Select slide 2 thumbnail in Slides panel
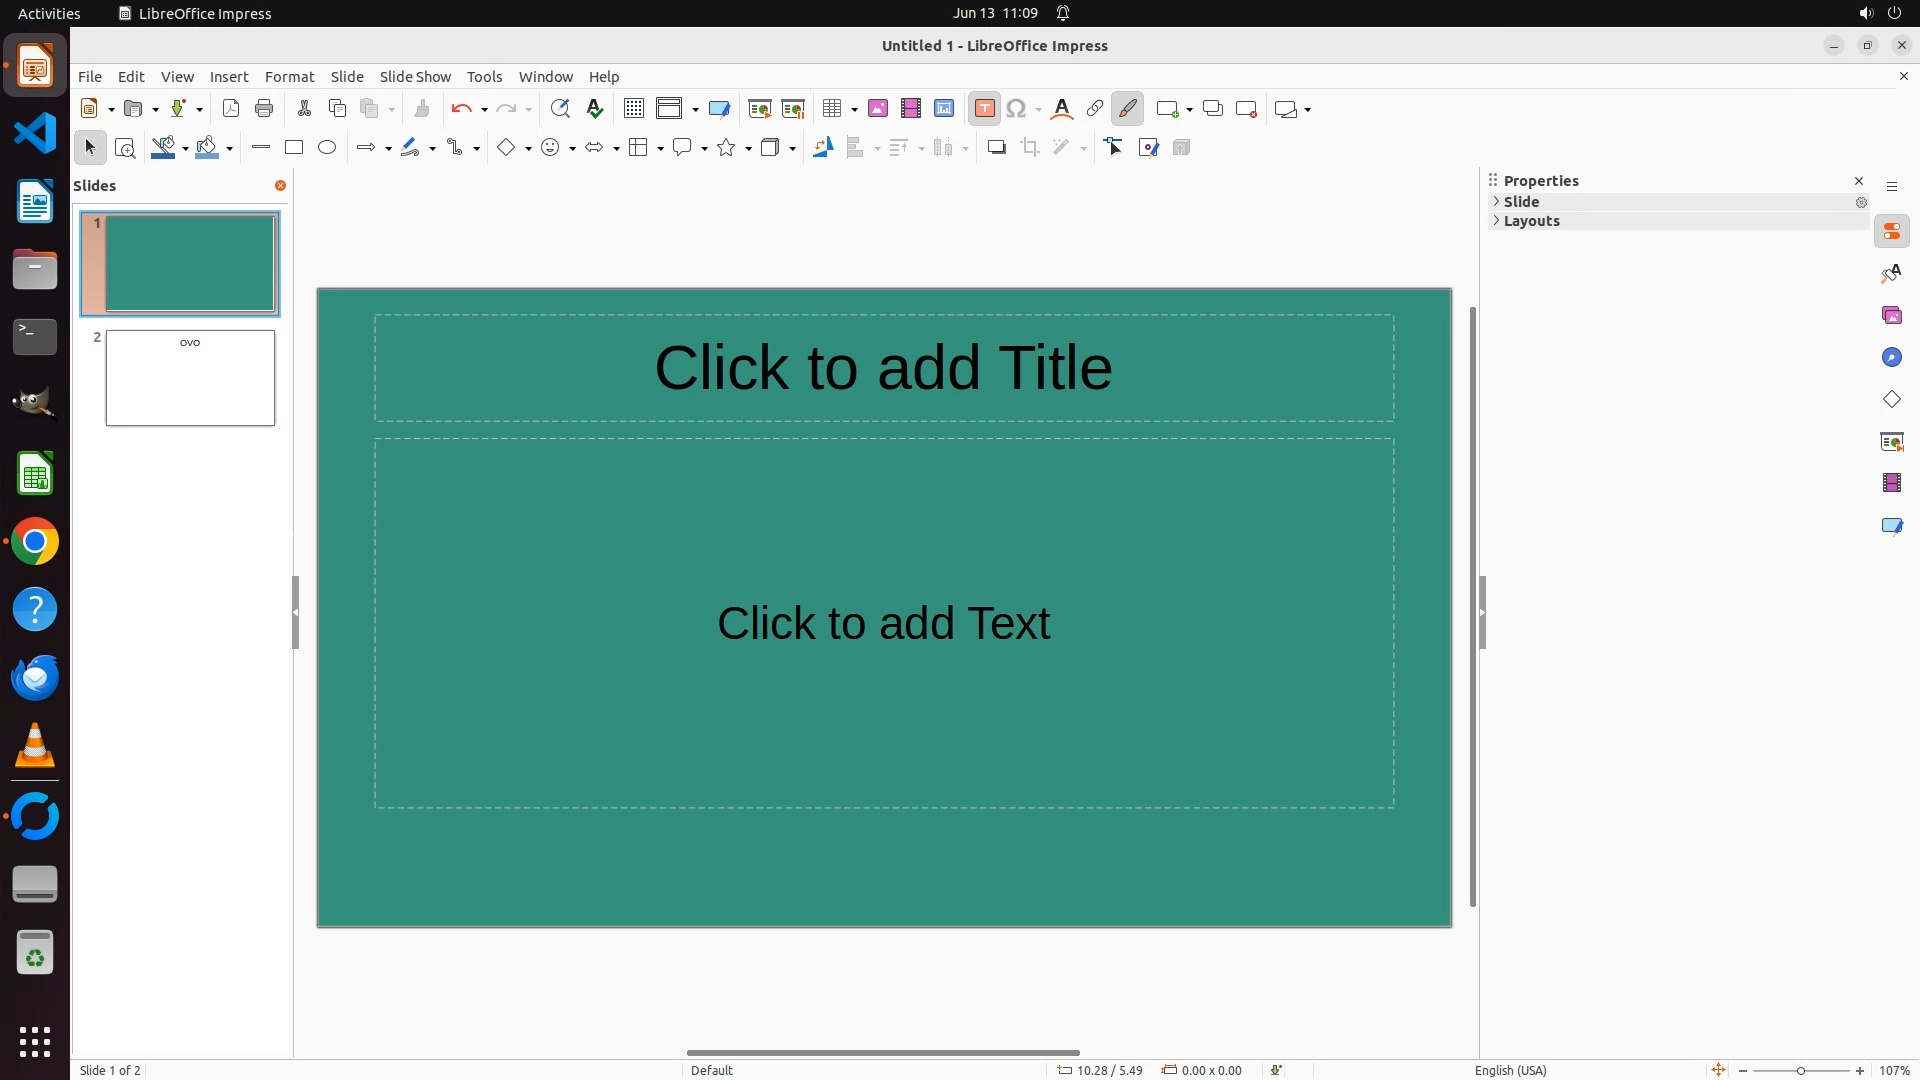The height and width of the screenshot is (1080, 1920). coord(190,378)
